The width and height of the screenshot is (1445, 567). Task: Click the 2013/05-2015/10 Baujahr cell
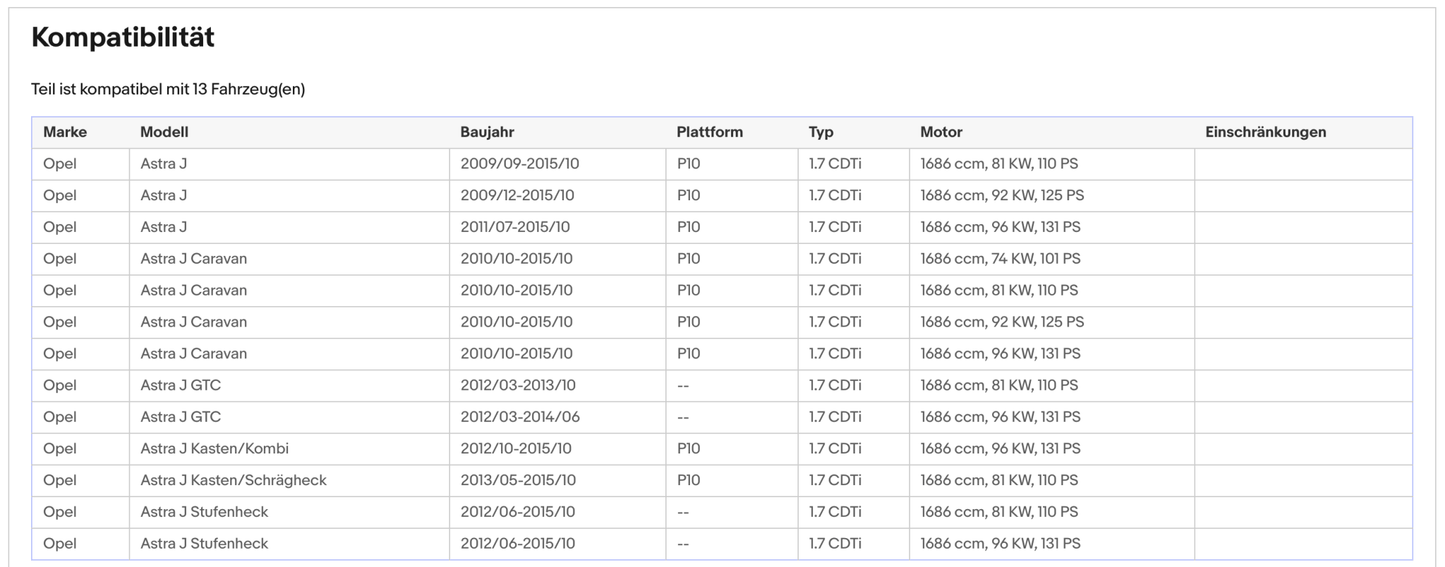coord(518,480)
